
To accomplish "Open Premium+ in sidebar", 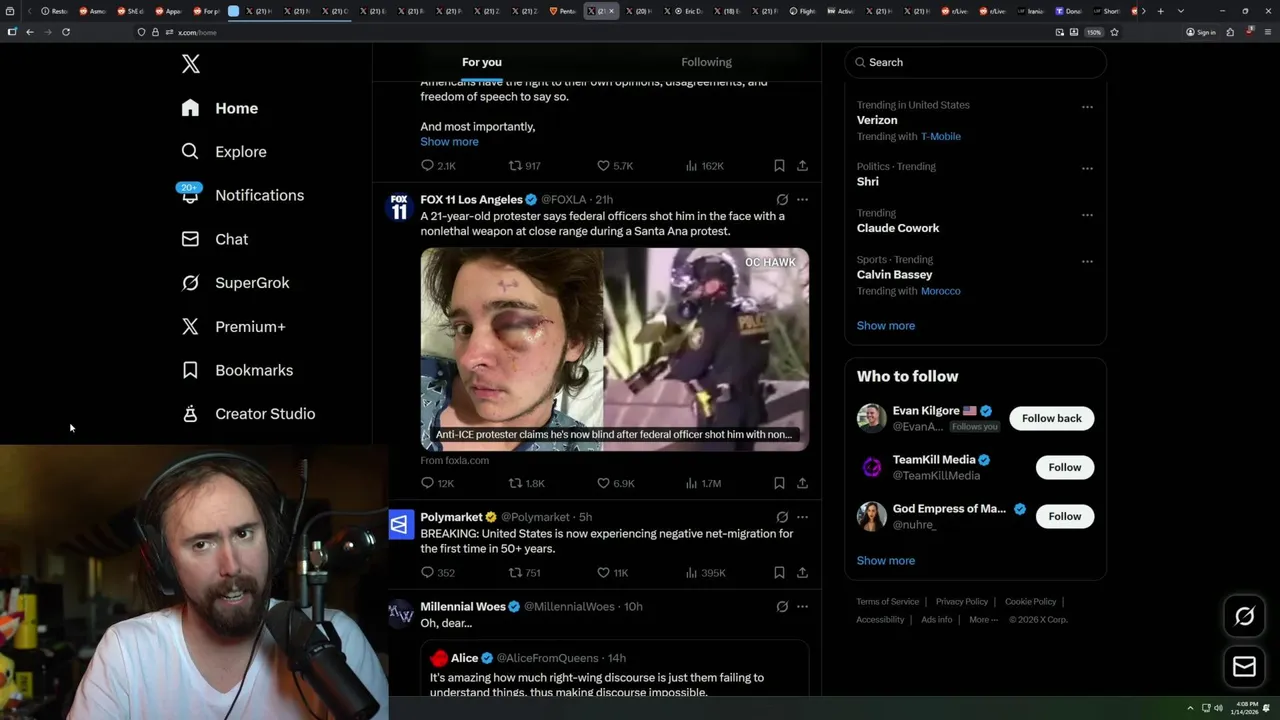I will (x=233, y=326).
